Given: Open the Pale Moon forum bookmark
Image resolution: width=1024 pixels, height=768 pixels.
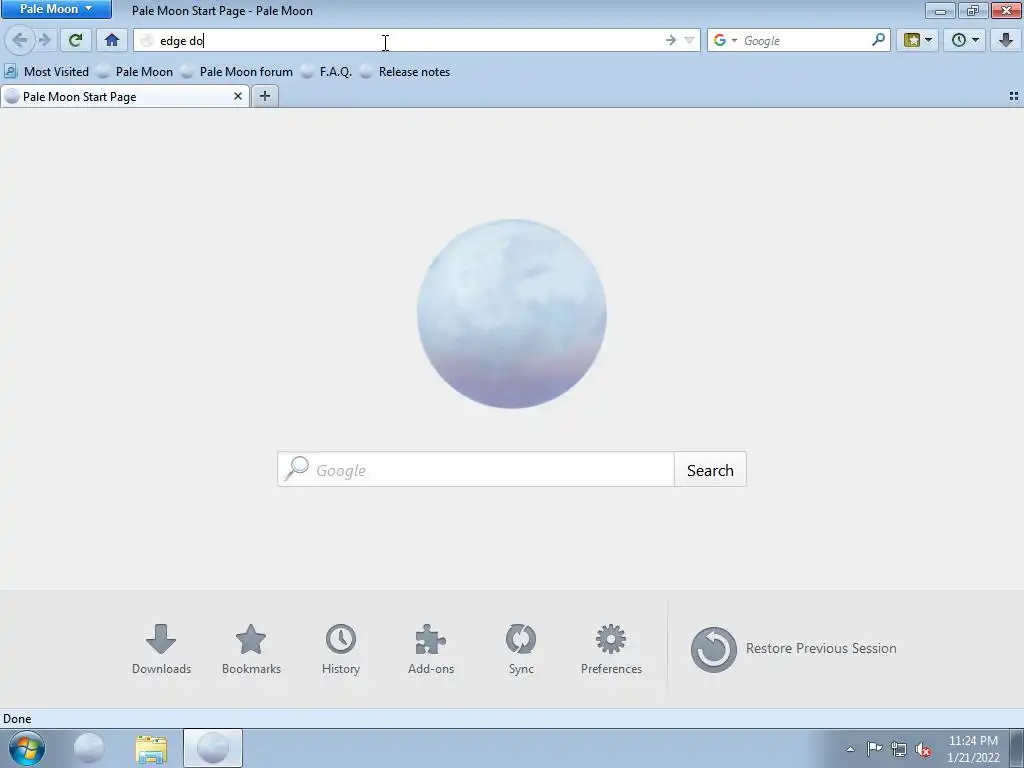Looking at the screenshot, I should (237, 72).
